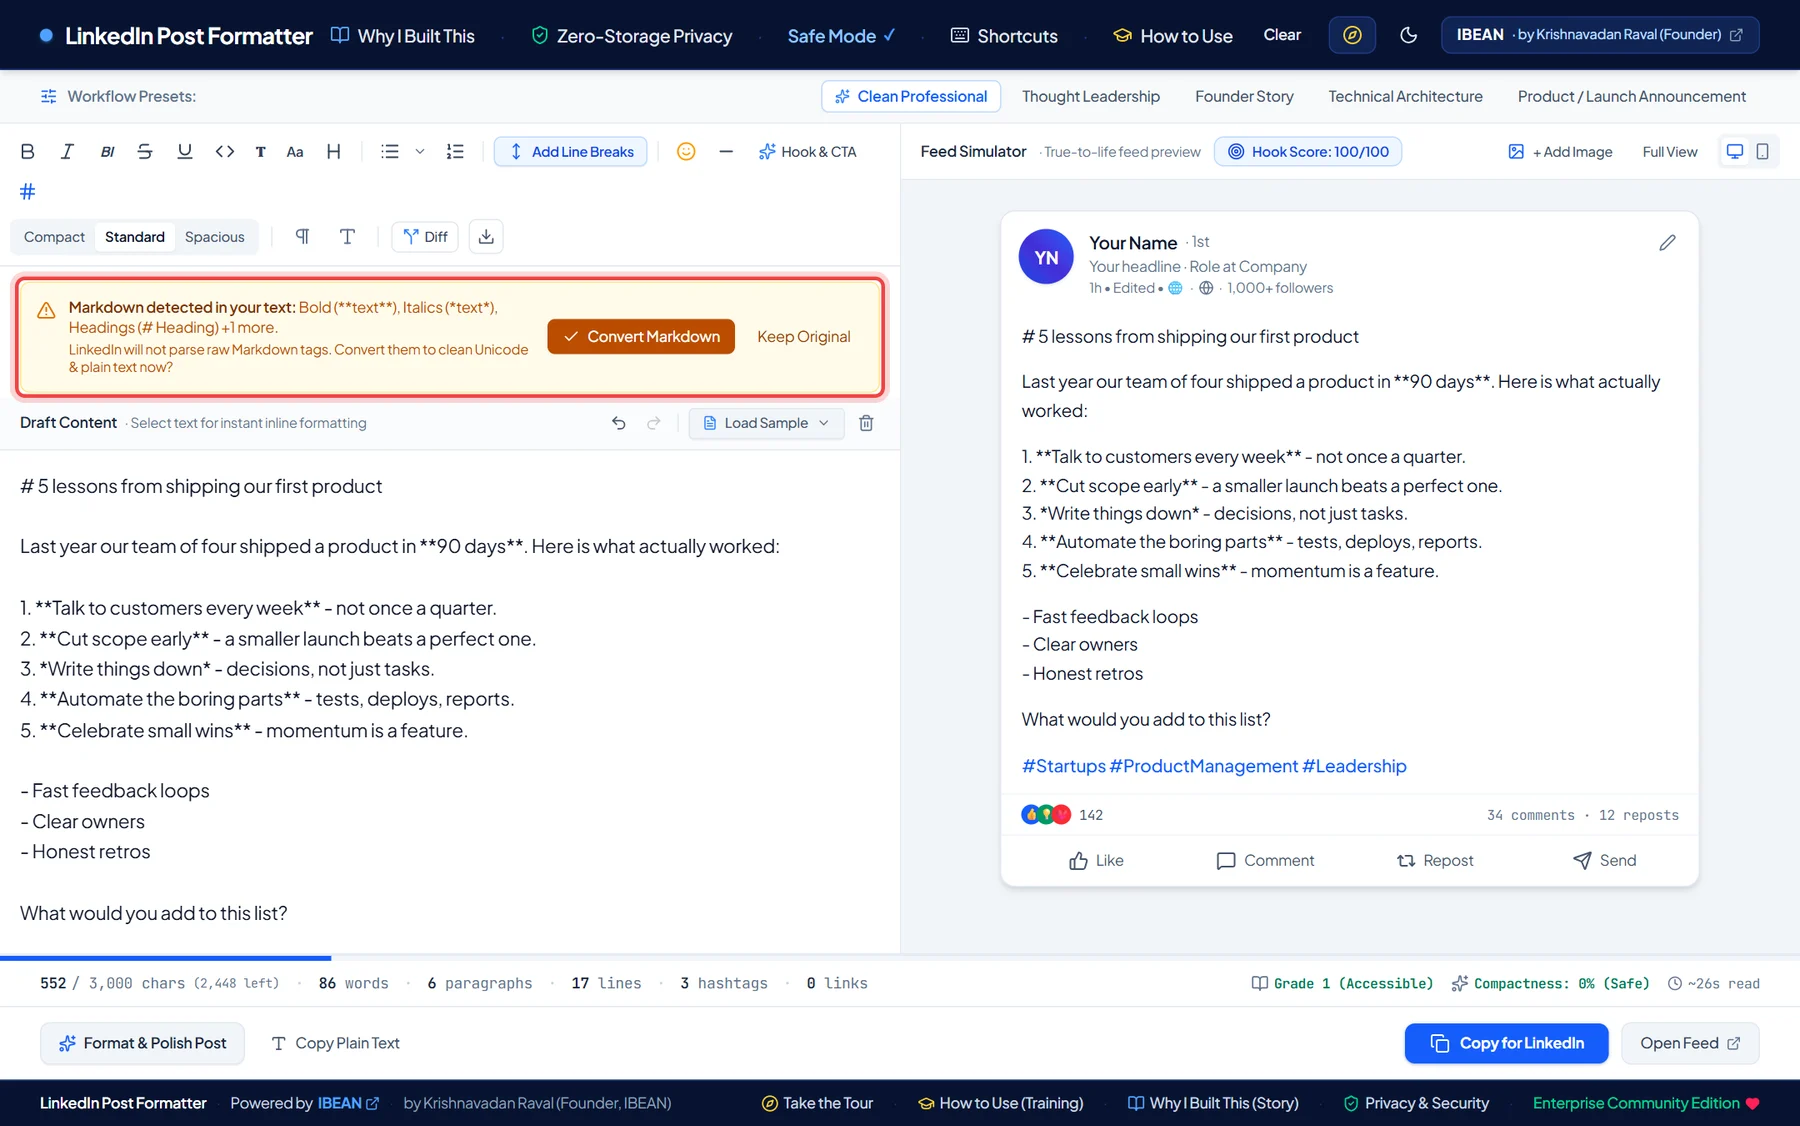Image resolution: width=1800 pixels, height=1126 pixels.
Task: Select Compact spacing
Action: (54, 237)
